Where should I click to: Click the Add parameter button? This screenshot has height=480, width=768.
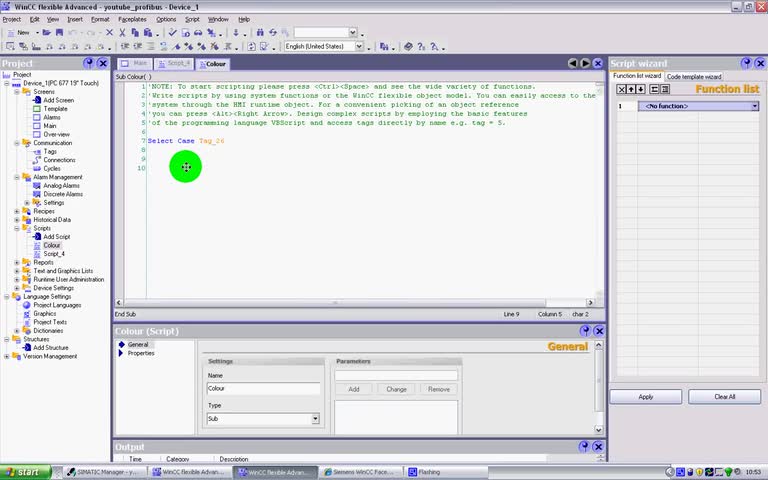point(354,389)
